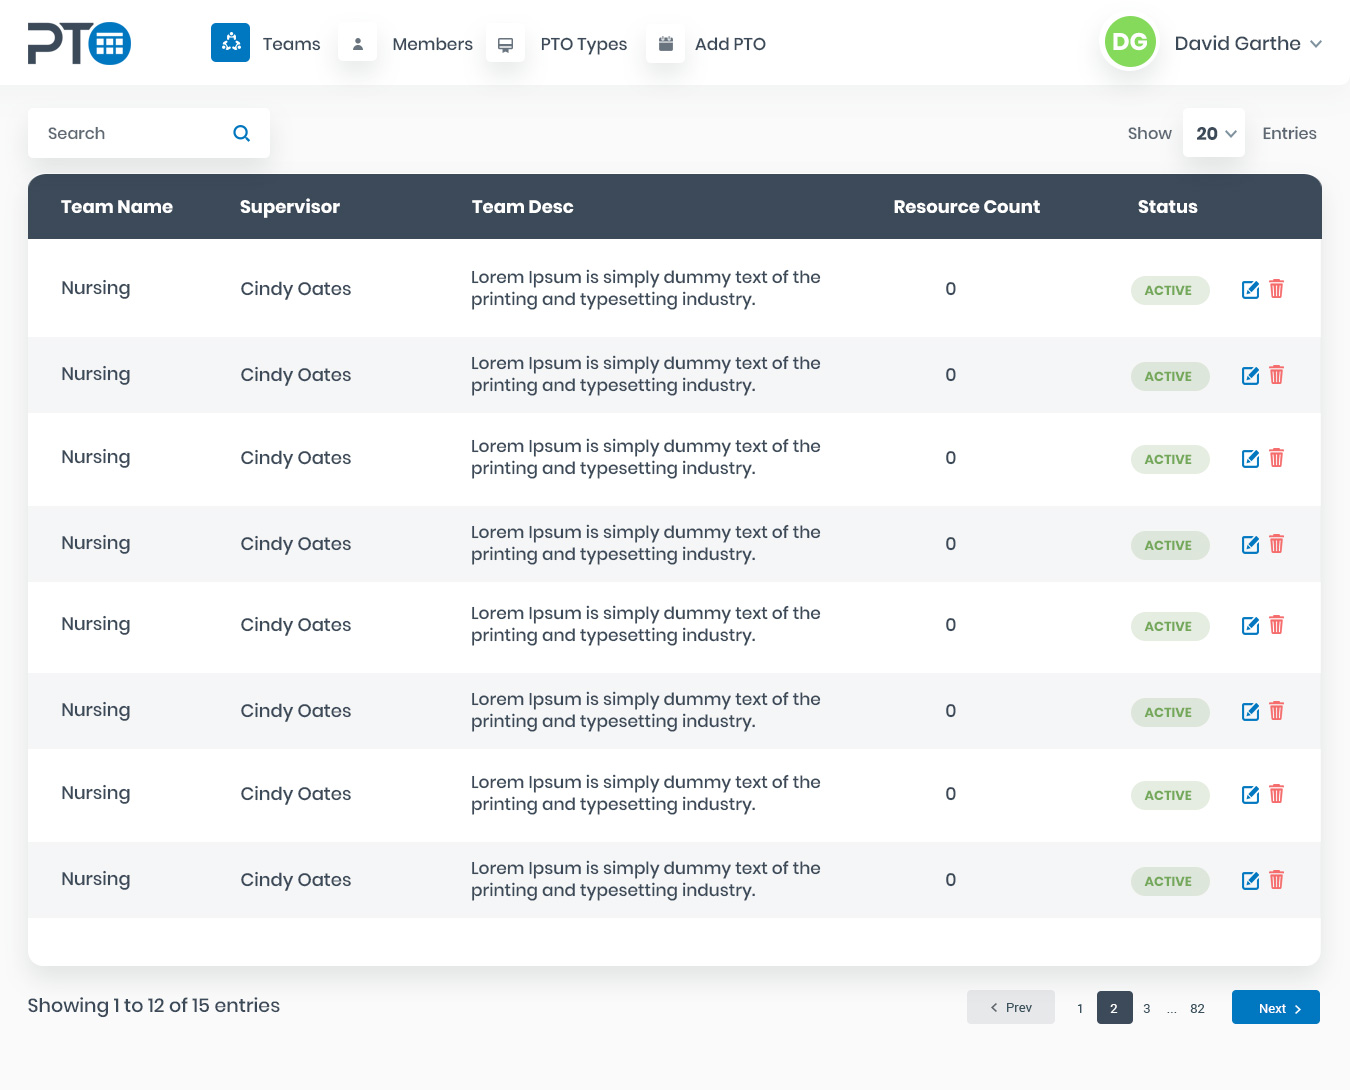Edit the fourth Nursing team row
The image size is (1350, 1090).
1250,544
